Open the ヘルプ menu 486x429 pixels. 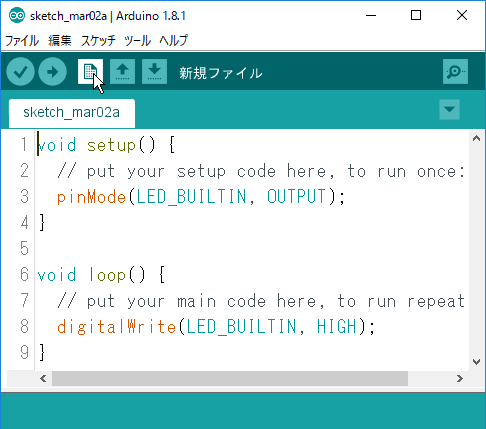point(174,41)
